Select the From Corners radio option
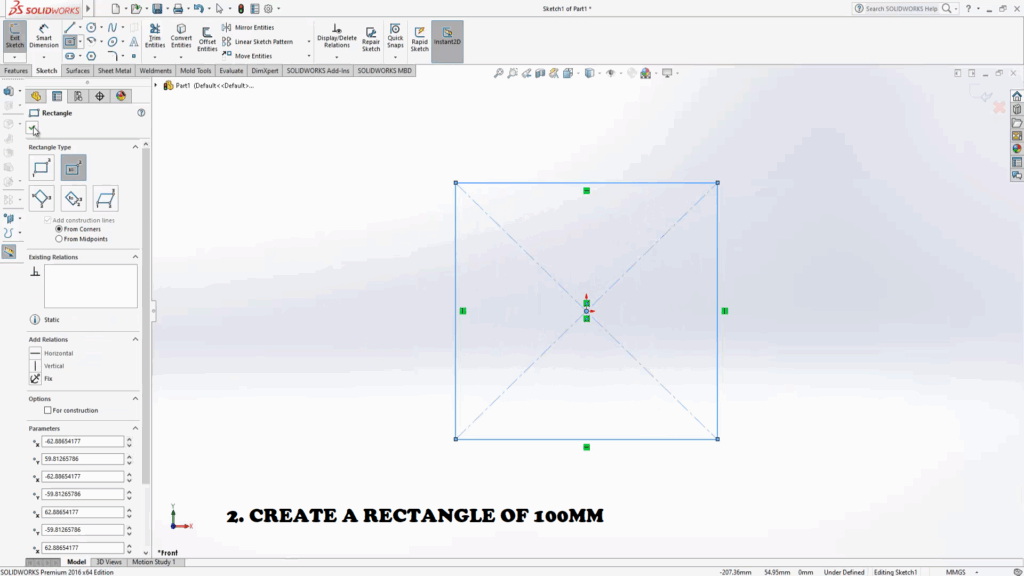The image size is (1024, 576). point(60,229)
